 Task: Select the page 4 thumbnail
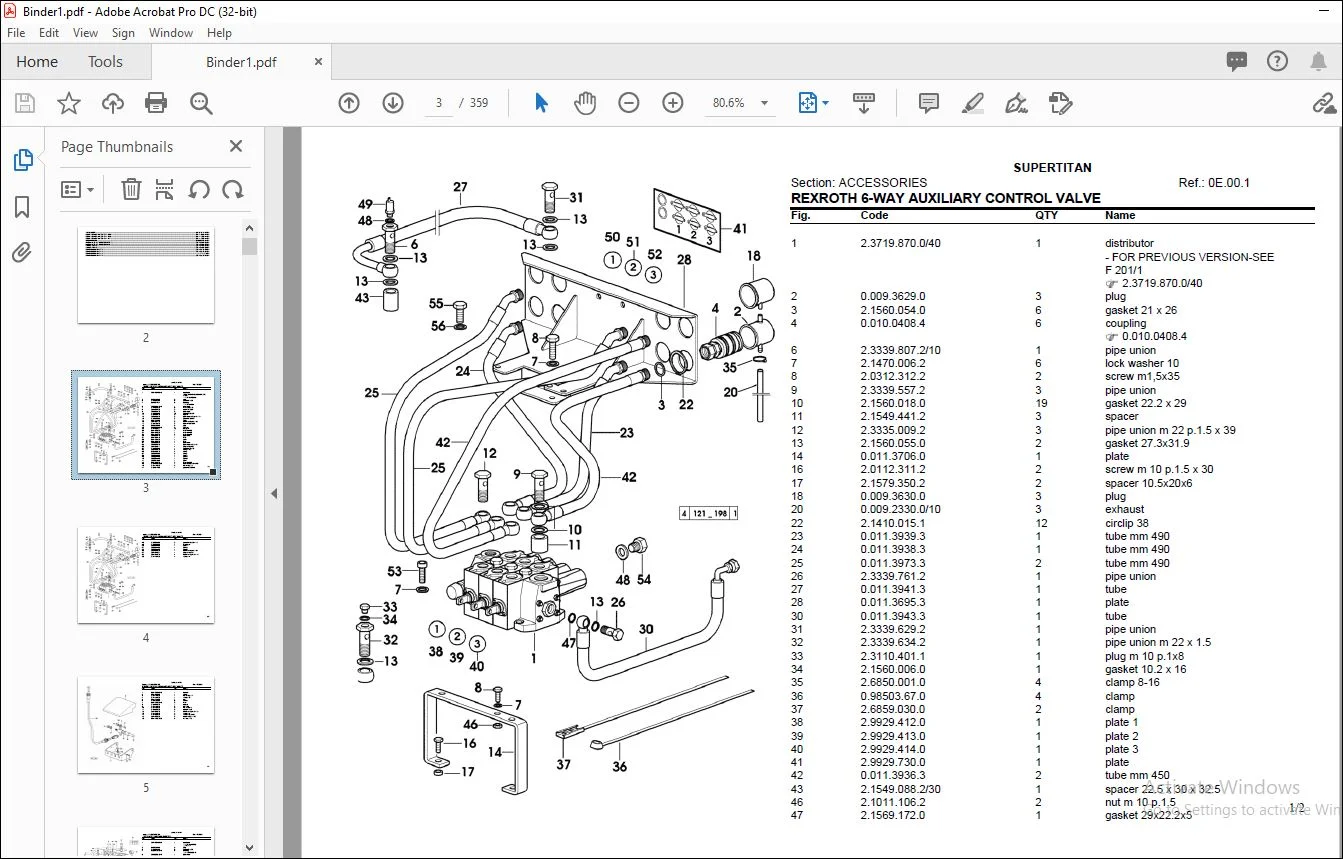point(146,575)
